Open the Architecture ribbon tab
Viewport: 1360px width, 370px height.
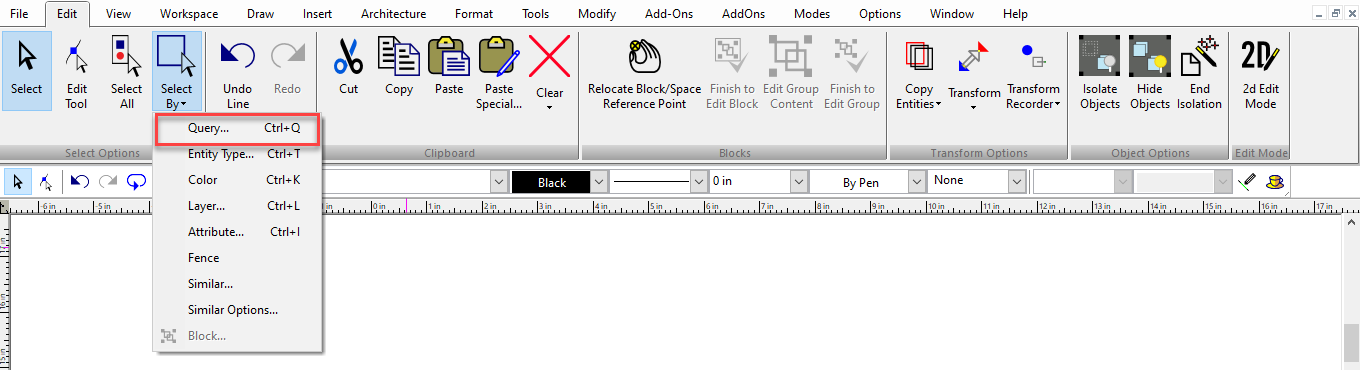pos(393,14)
